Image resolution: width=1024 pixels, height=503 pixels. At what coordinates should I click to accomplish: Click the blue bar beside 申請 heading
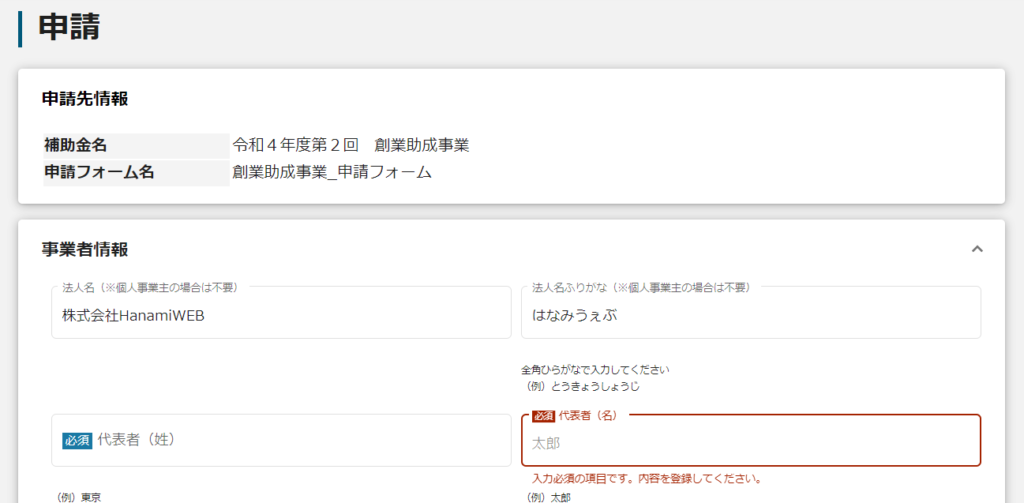pyautogui.click(x=20, y=28)
